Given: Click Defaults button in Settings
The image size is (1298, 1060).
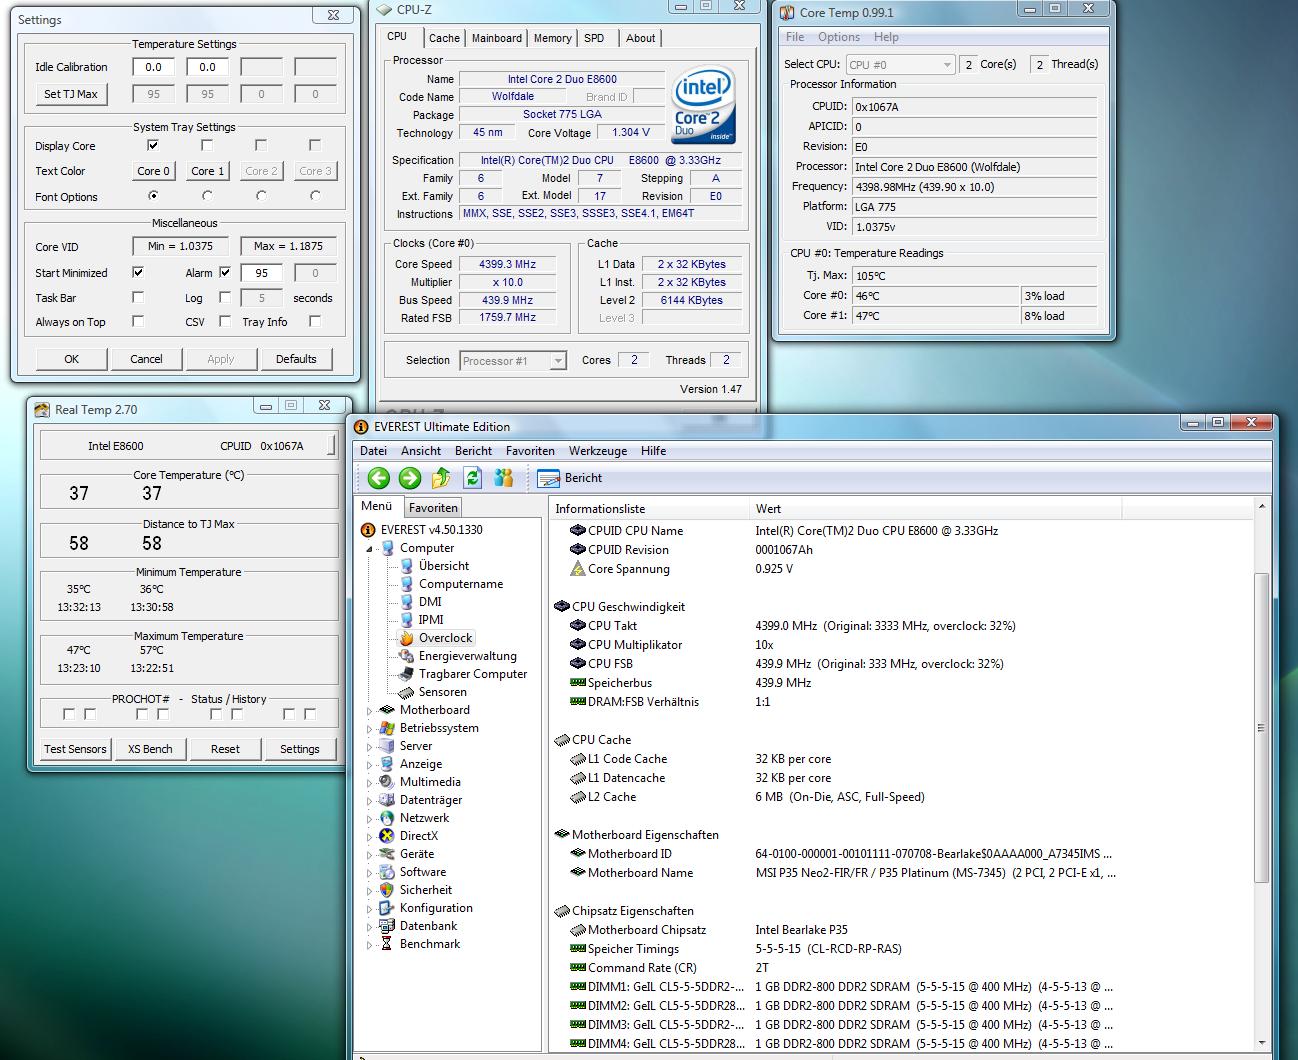Looking at the screenshot, I should 296,359.
